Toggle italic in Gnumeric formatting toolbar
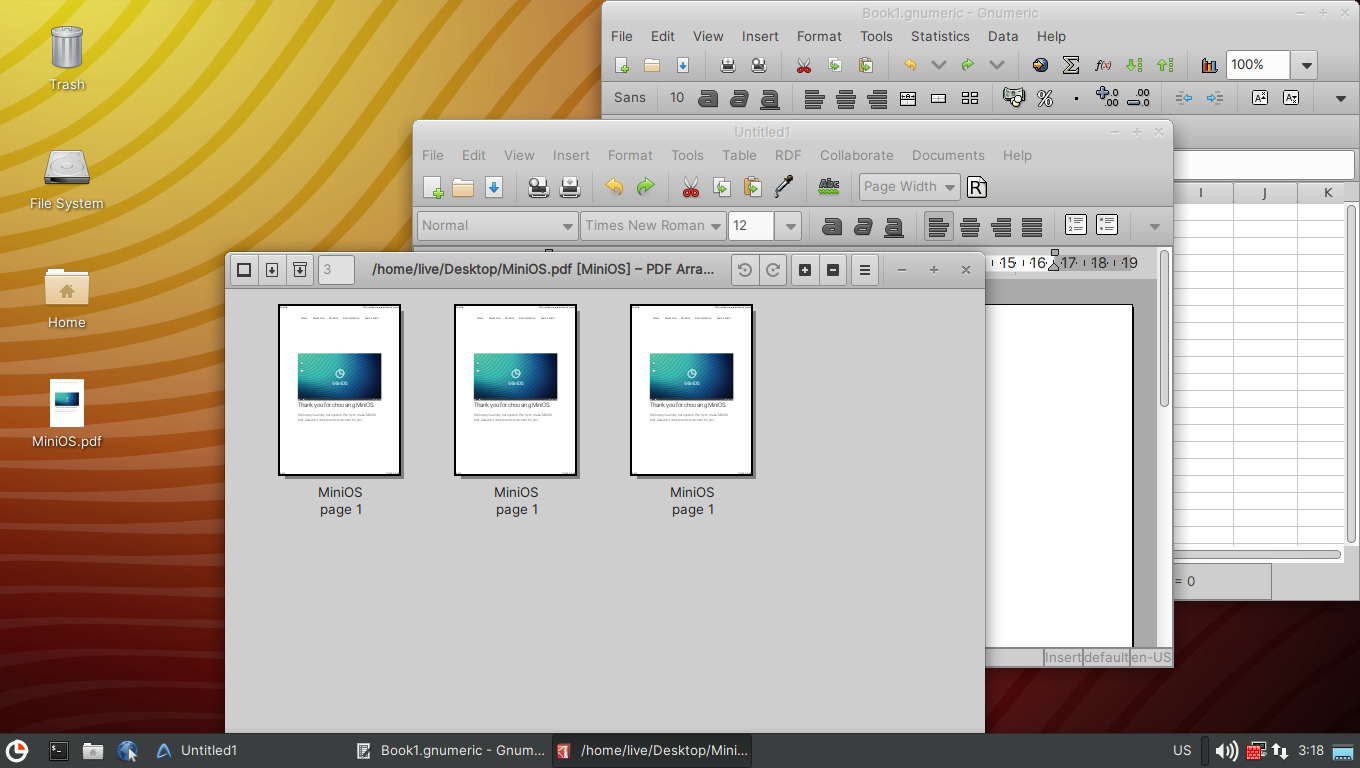Image resolution: width=1360 pixels, height=768 pixels. 739,98
